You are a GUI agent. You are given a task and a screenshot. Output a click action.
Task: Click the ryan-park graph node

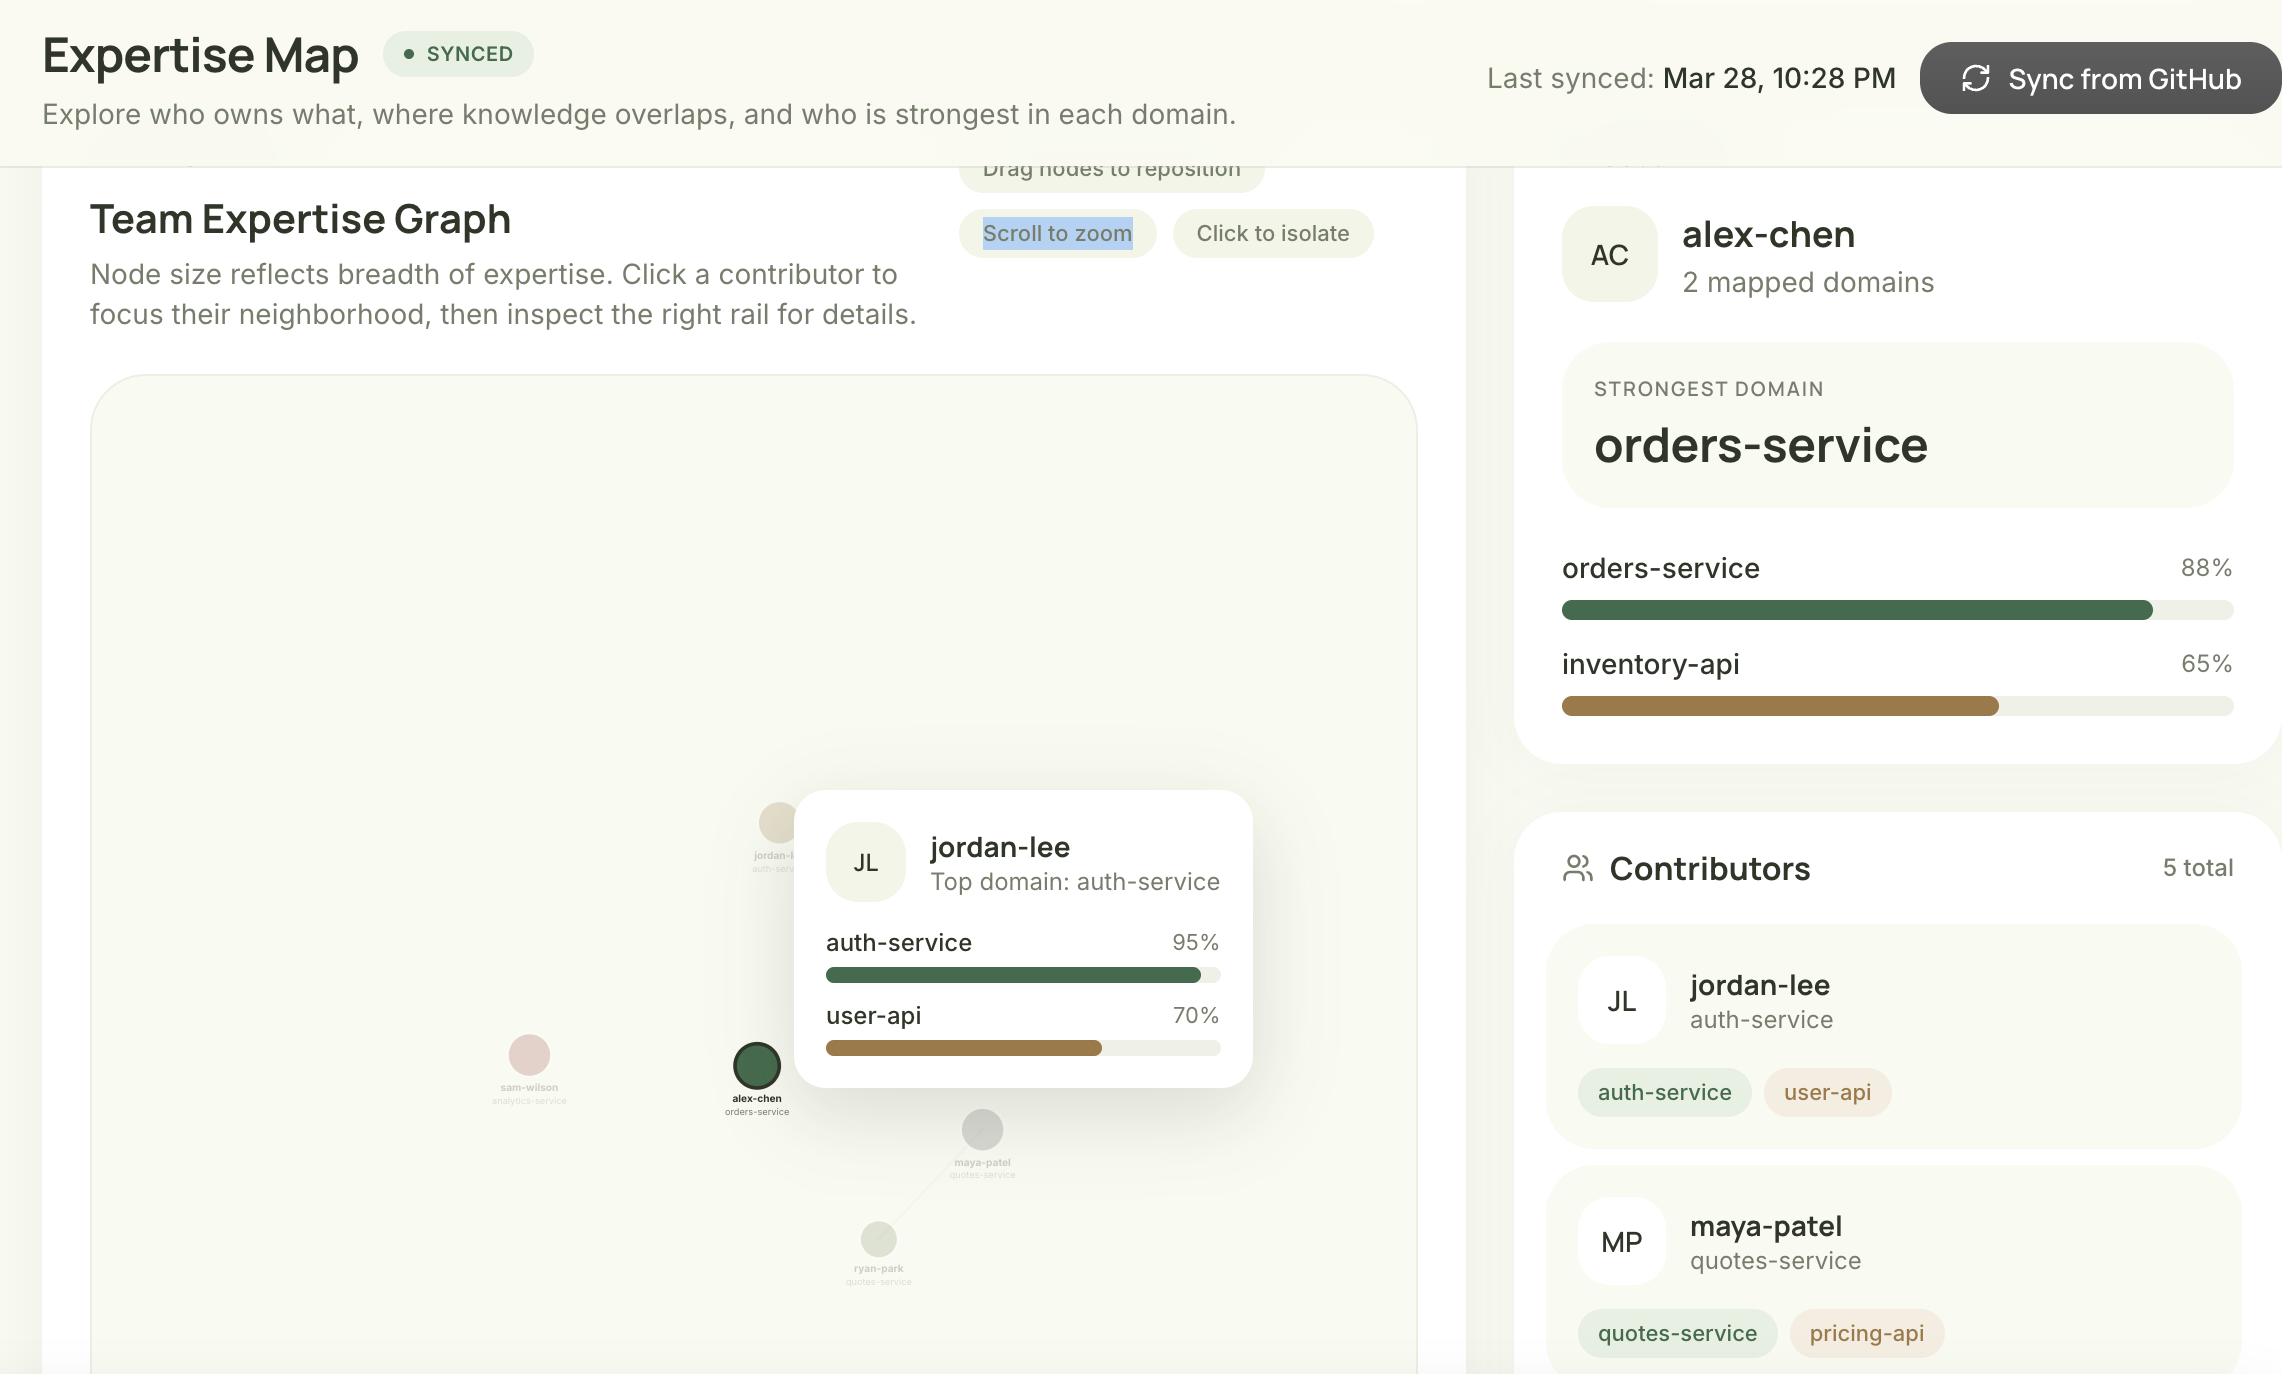coord(878,1239)
